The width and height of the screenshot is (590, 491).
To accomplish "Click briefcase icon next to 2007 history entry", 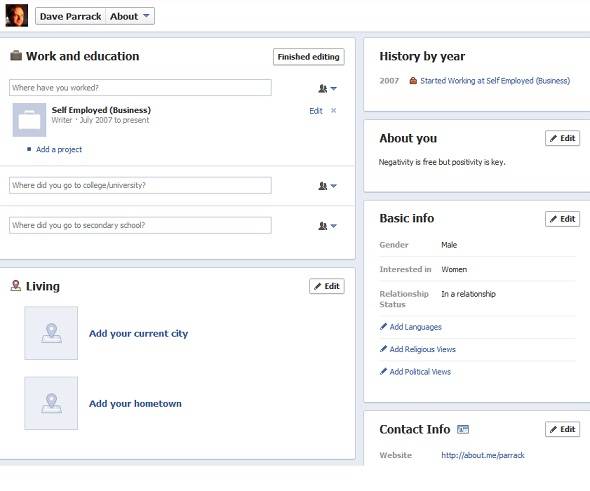I will 413,81.
